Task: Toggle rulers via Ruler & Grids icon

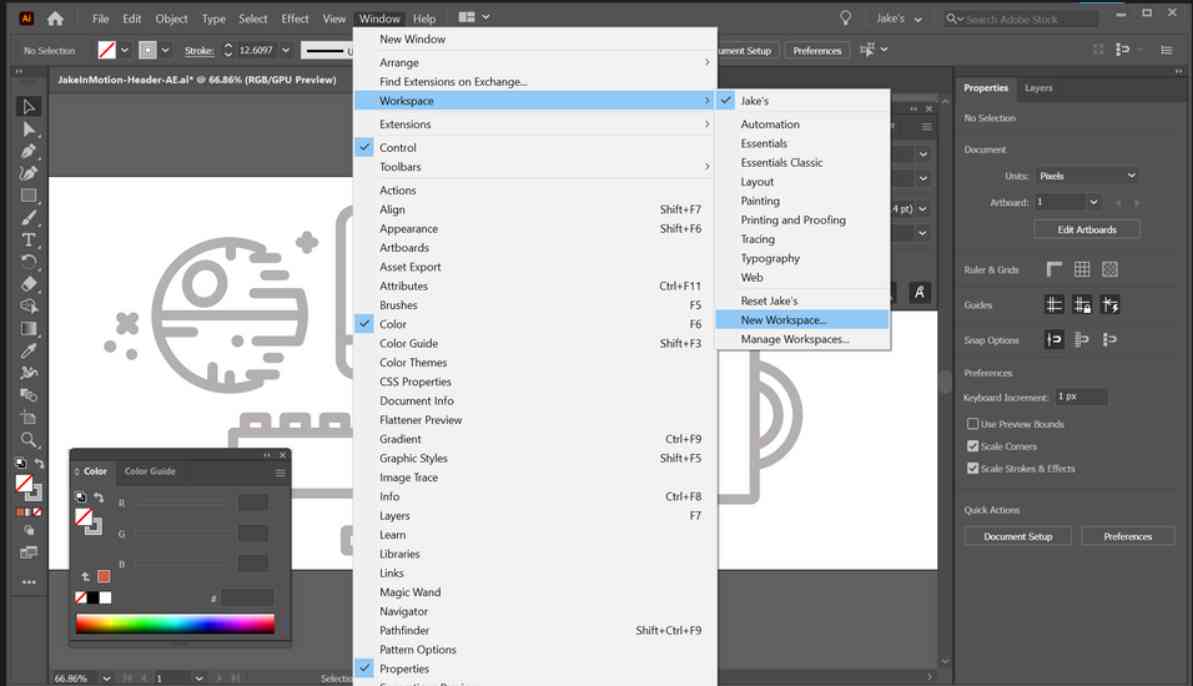Action: pos(1053,270)
